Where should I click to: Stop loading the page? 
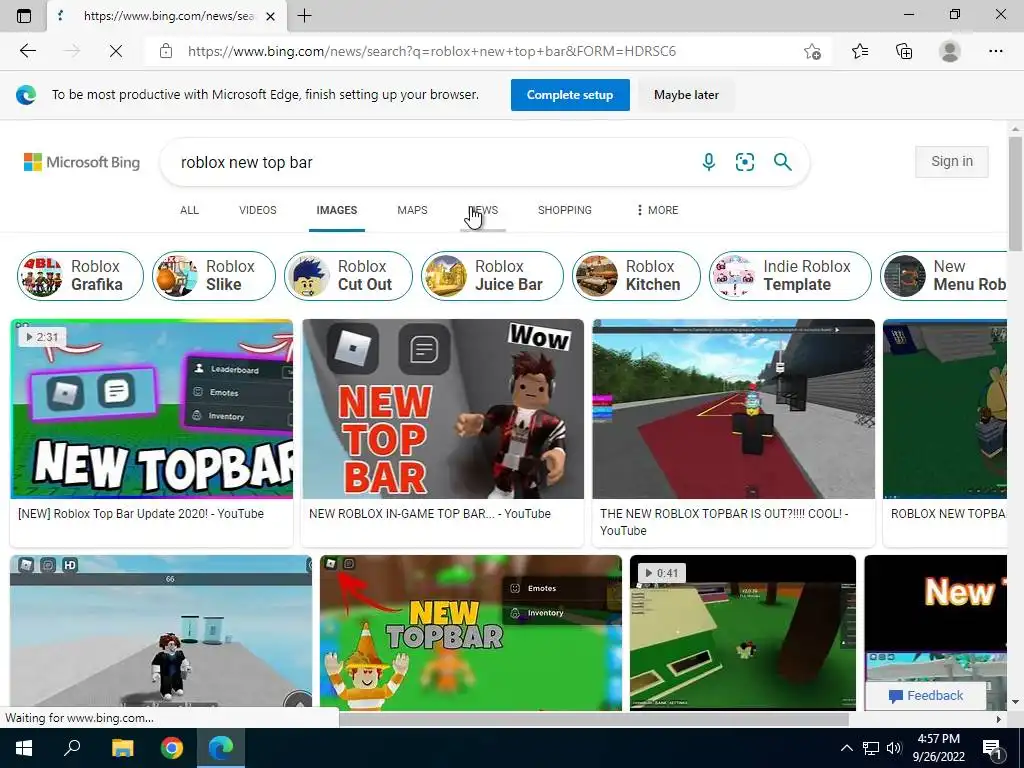116,51
